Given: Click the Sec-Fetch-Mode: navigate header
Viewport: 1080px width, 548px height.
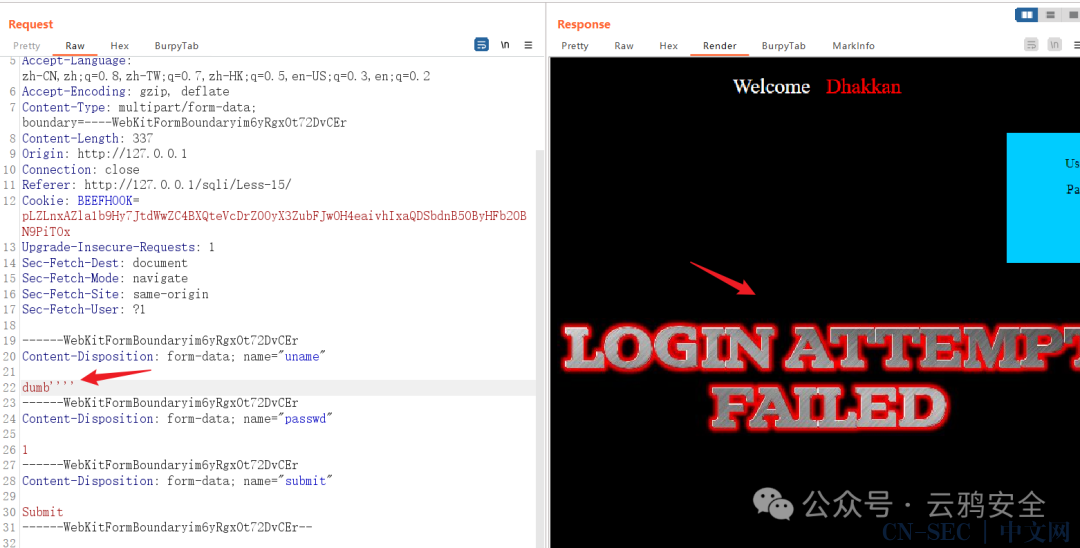Looking at the screenshot, I should (x=104, y=278).
